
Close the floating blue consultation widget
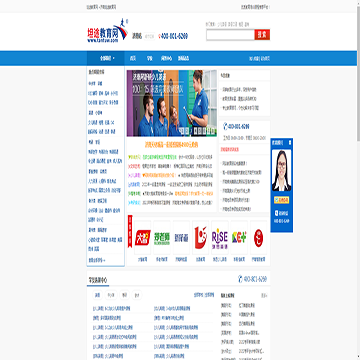pyautogui.click(x=290, y=142)
